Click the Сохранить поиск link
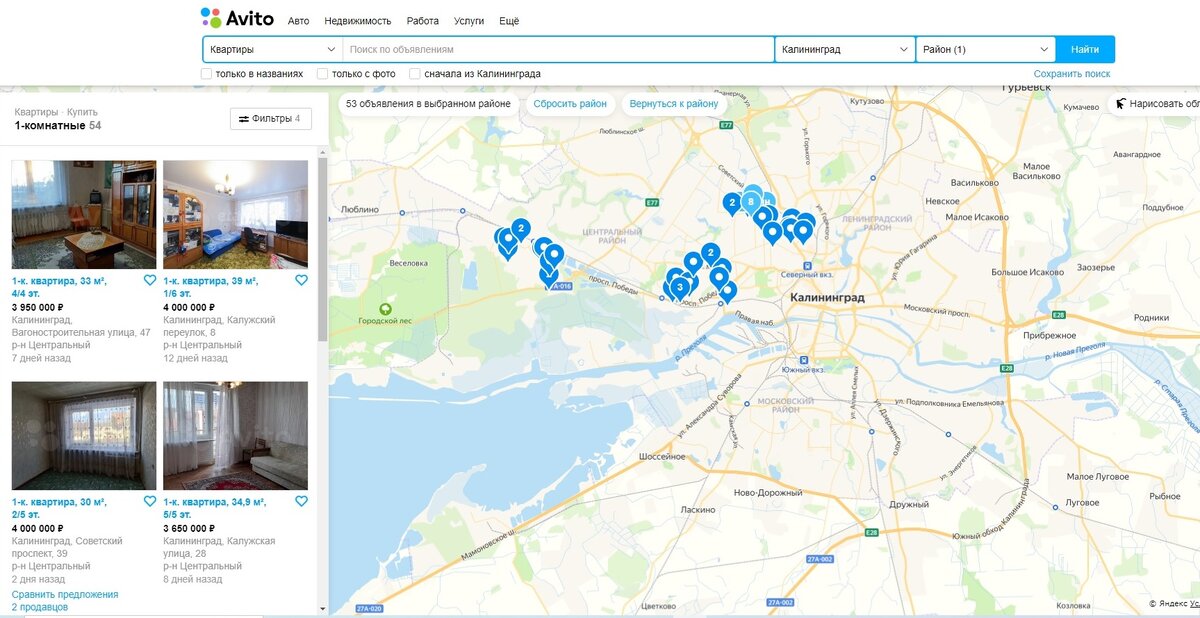 [1072, 74]
